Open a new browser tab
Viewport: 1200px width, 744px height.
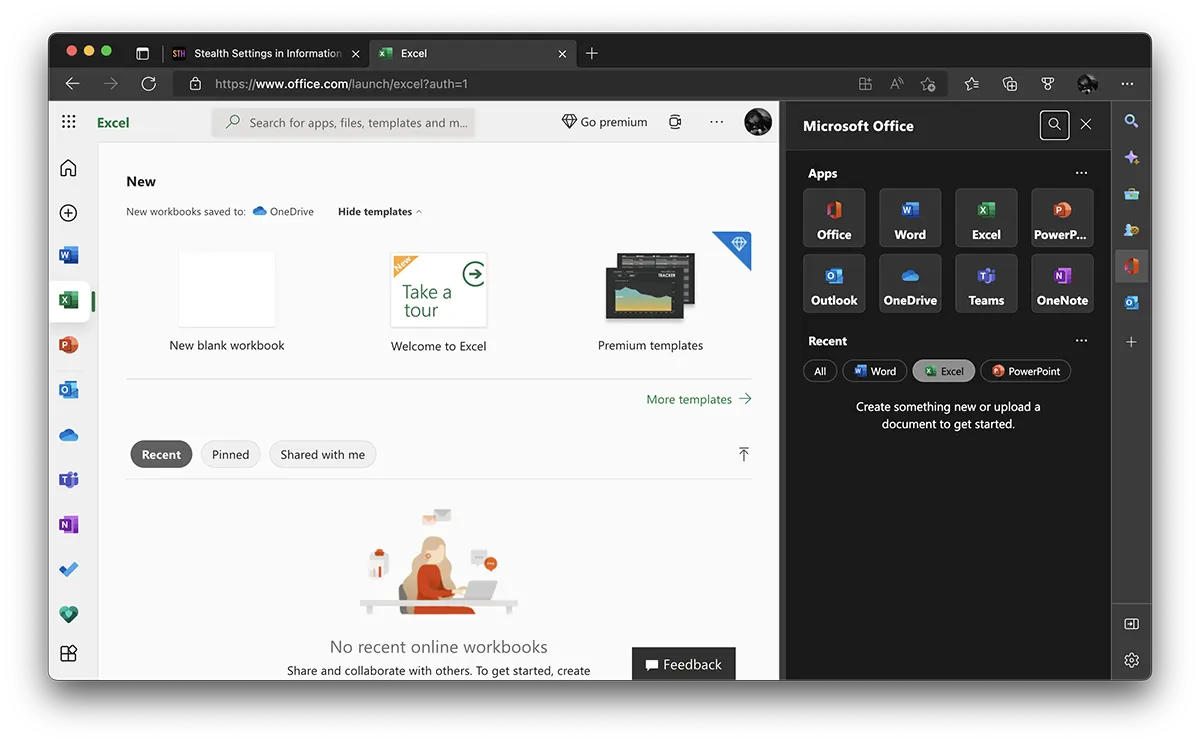[x=592, y=53]
